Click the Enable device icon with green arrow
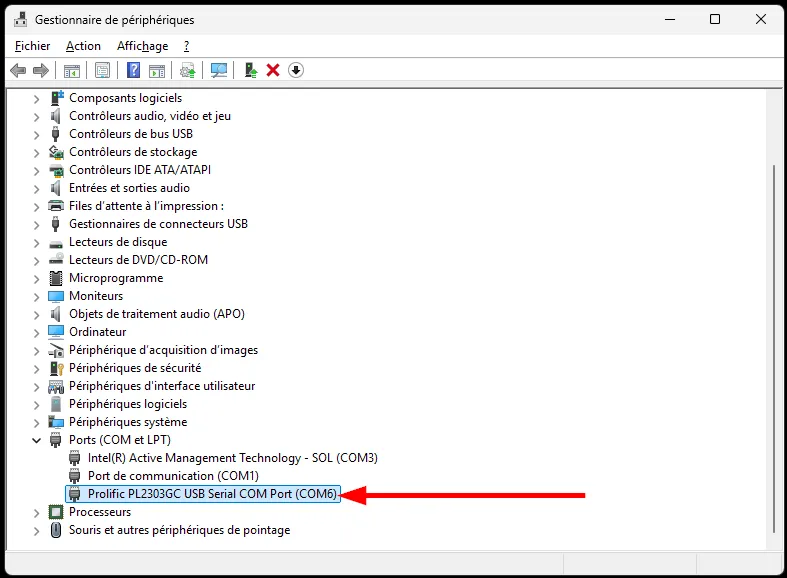787x578 pixels. point(250,70)
